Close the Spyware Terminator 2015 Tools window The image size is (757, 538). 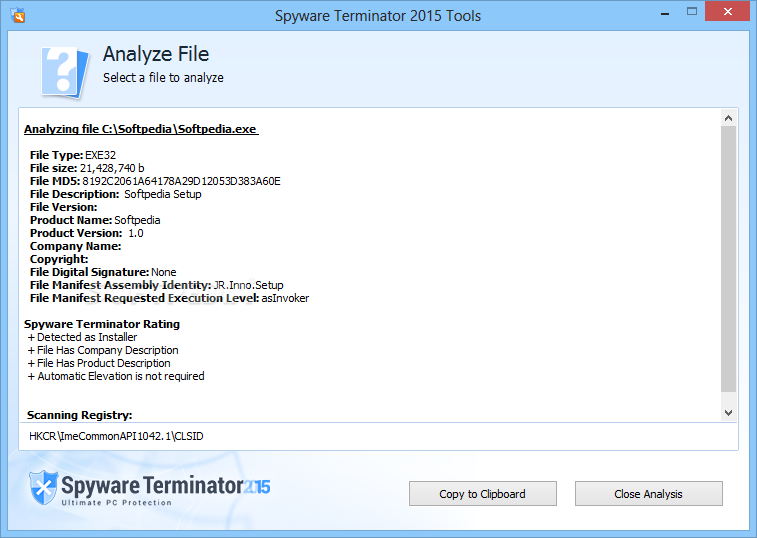coord(728,12)
